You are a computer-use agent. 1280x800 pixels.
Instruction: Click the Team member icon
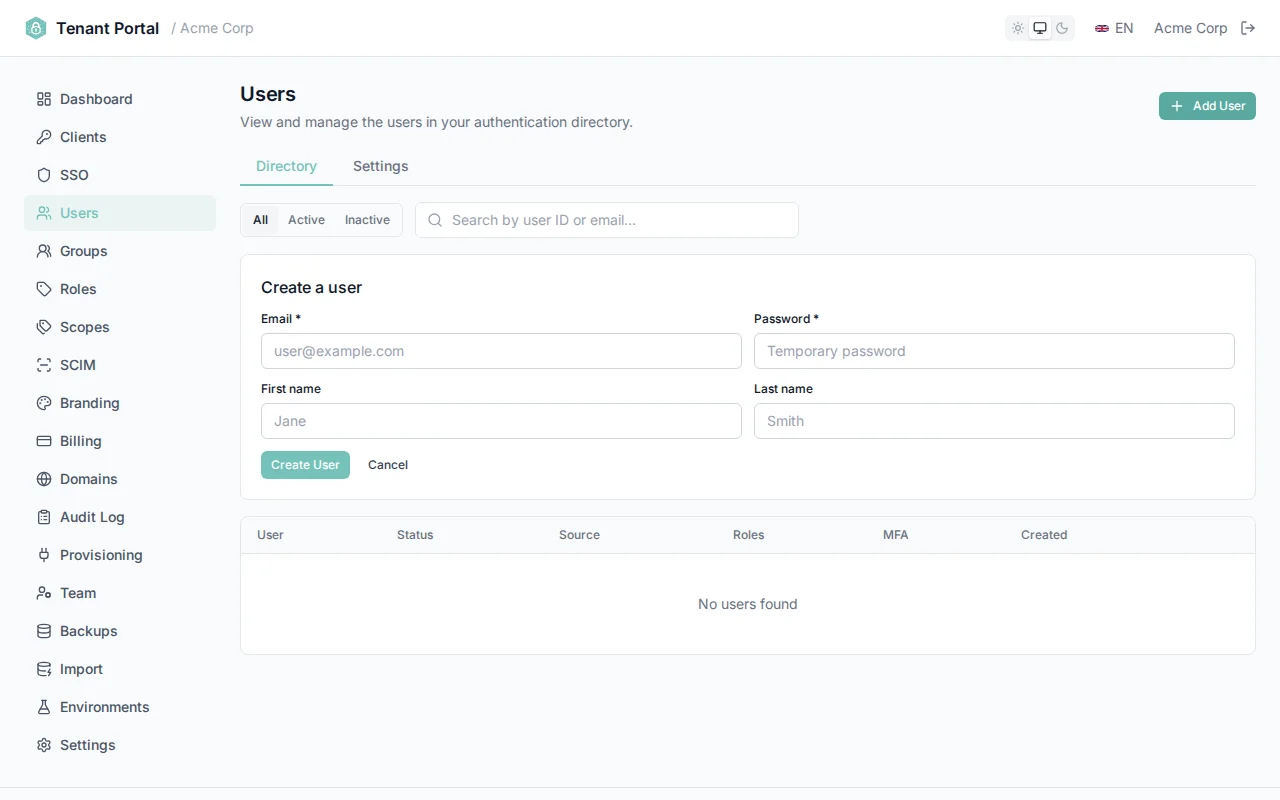pos(44,593)
